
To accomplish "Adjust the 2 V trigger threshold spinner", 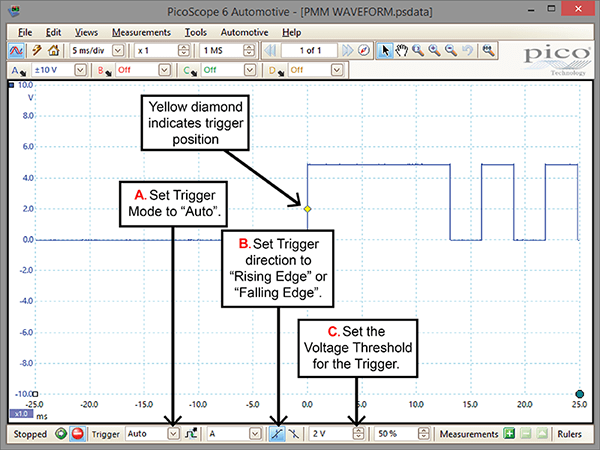I will 358,434.
